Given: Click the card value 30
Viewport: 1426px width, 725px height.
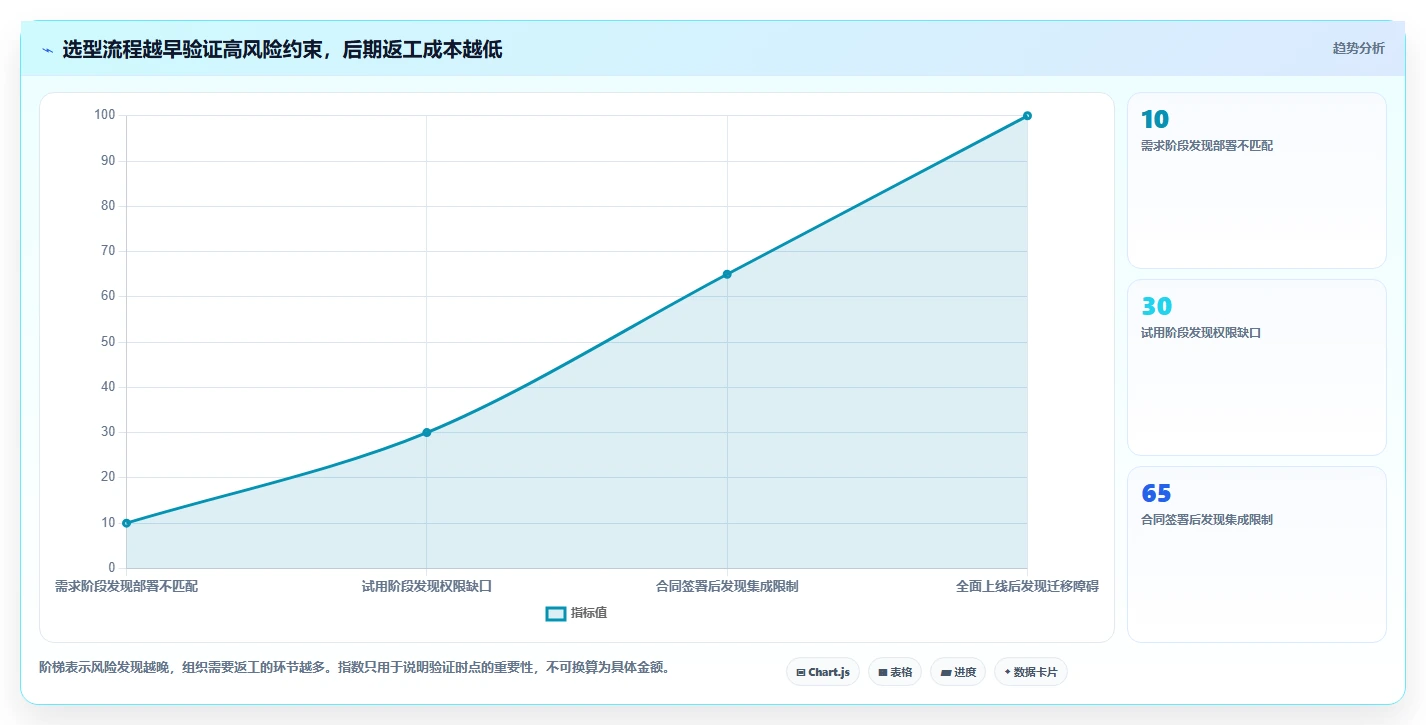Looking at the screenshot, I should click(x=1156, y=307).
